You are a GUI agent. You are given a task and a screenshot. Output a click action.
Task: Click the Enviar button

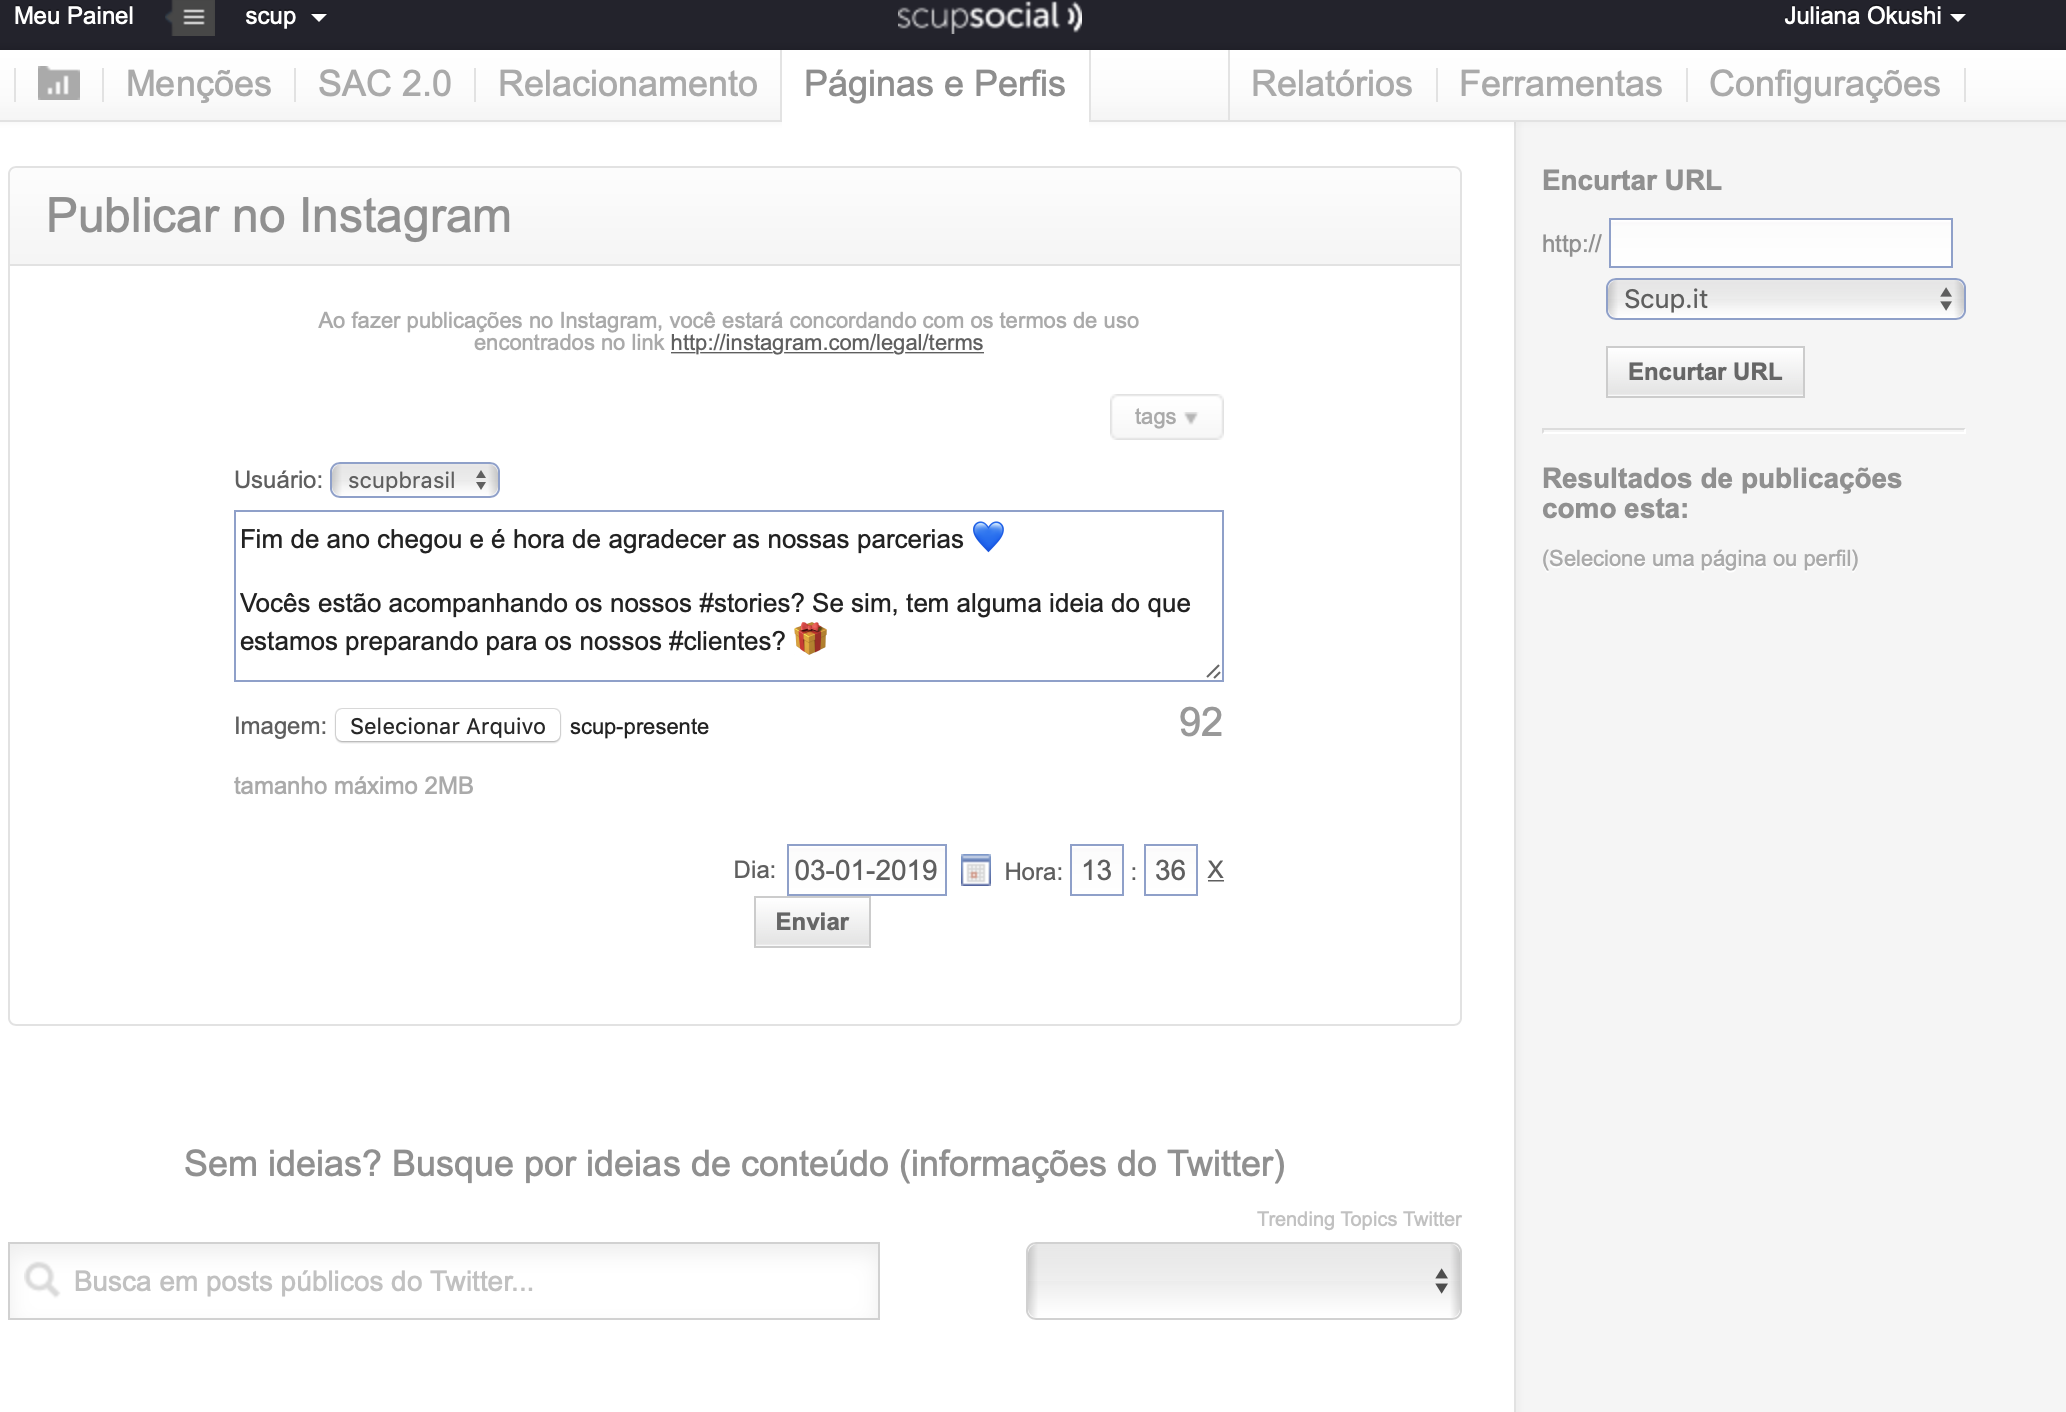tap(812, 922)
